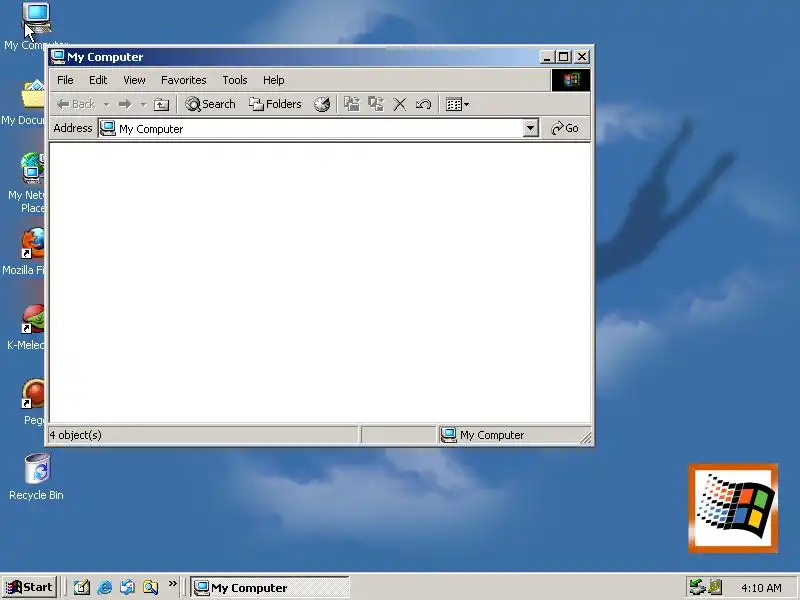Open the Views dropdown button
The height and width of the screenshot is (600, 800).
(457, 105)
